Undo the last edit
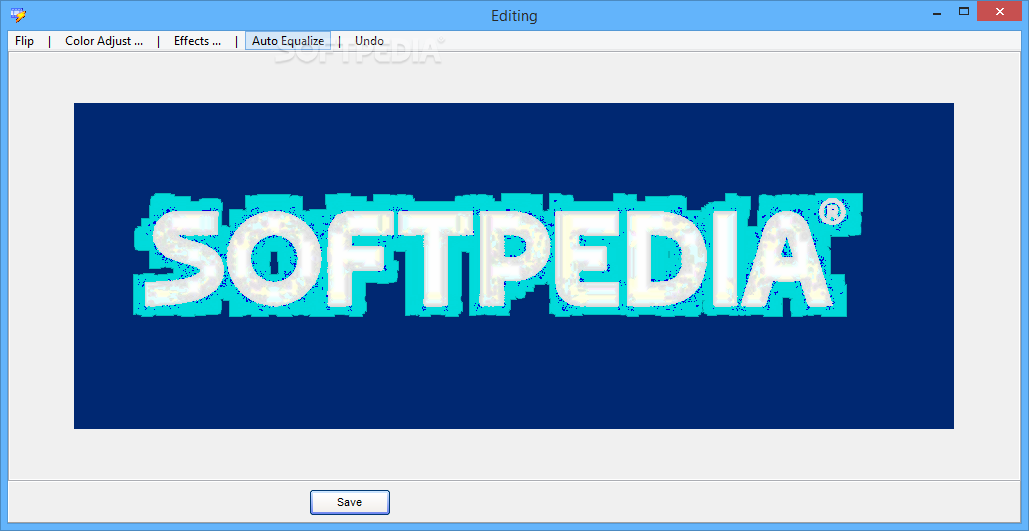1029x531 pixels. (369, 41)
